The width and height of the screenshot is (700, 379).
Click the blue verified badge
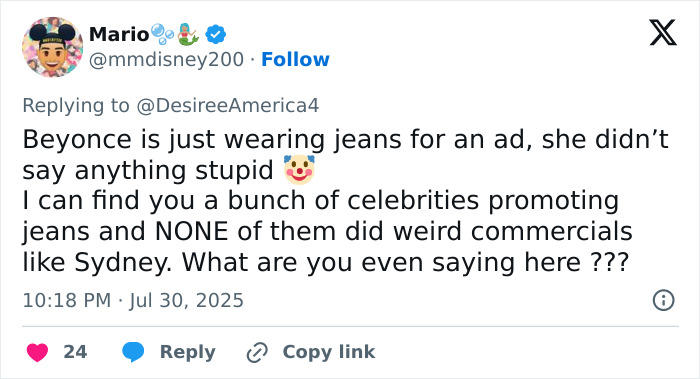tap(215, 34)
